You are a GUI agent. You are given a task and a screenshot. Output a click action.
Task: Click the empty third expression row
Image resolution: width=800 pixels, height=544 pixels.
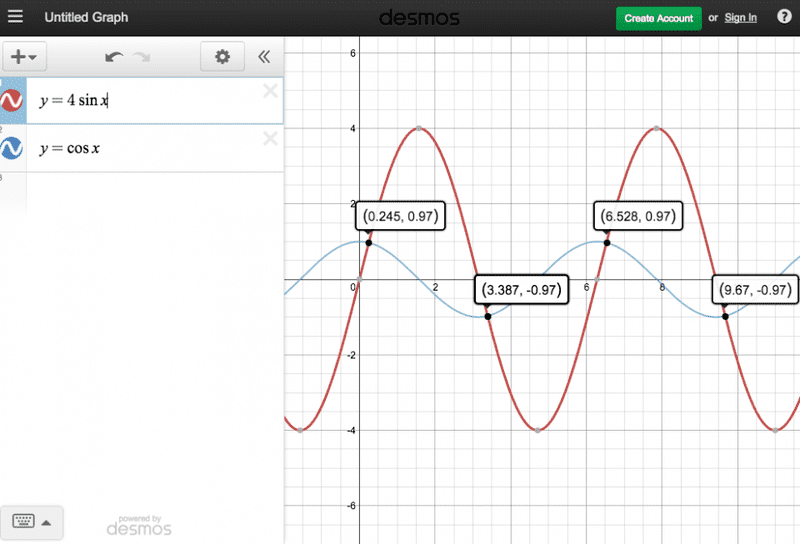point(150,190)
